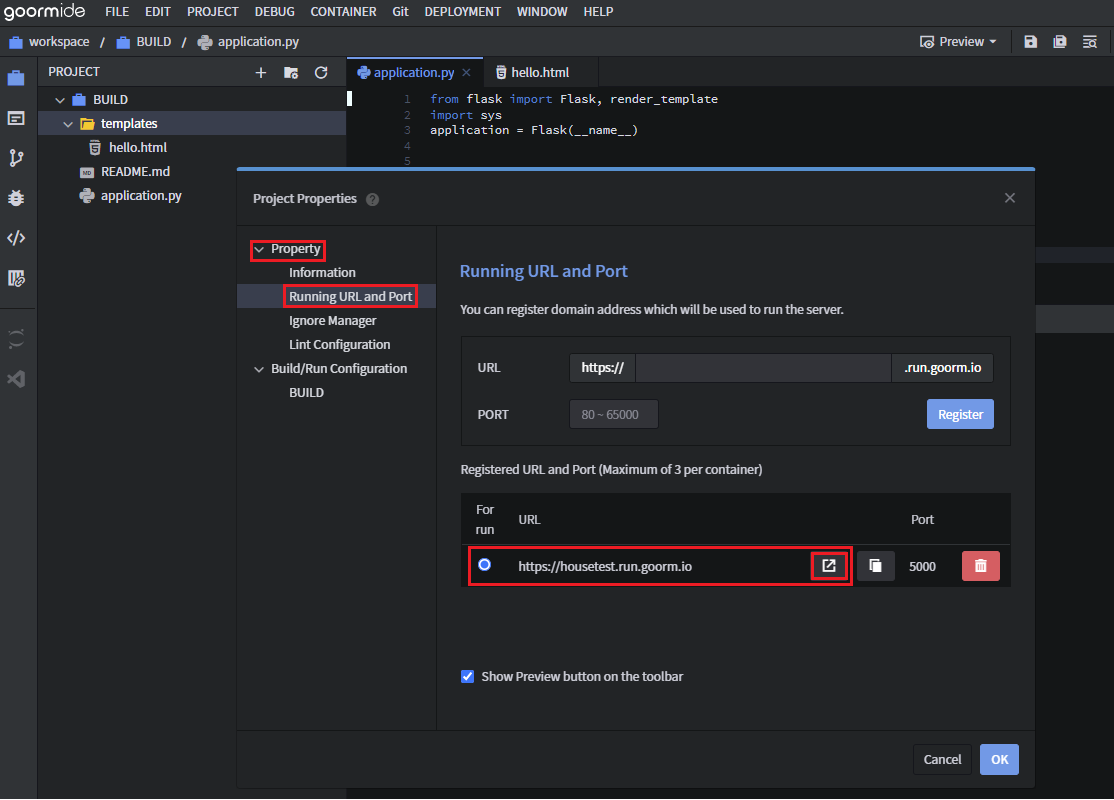Open application.py in the project tree

(x=141, y=195)
